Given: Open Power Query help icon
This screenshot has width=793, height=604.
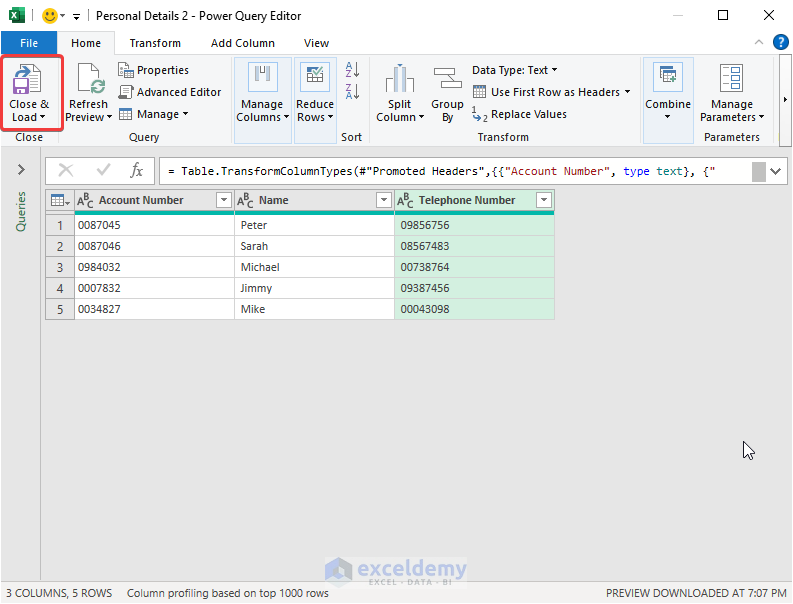Looking at the screenshot, I should [x=781, y=42].
